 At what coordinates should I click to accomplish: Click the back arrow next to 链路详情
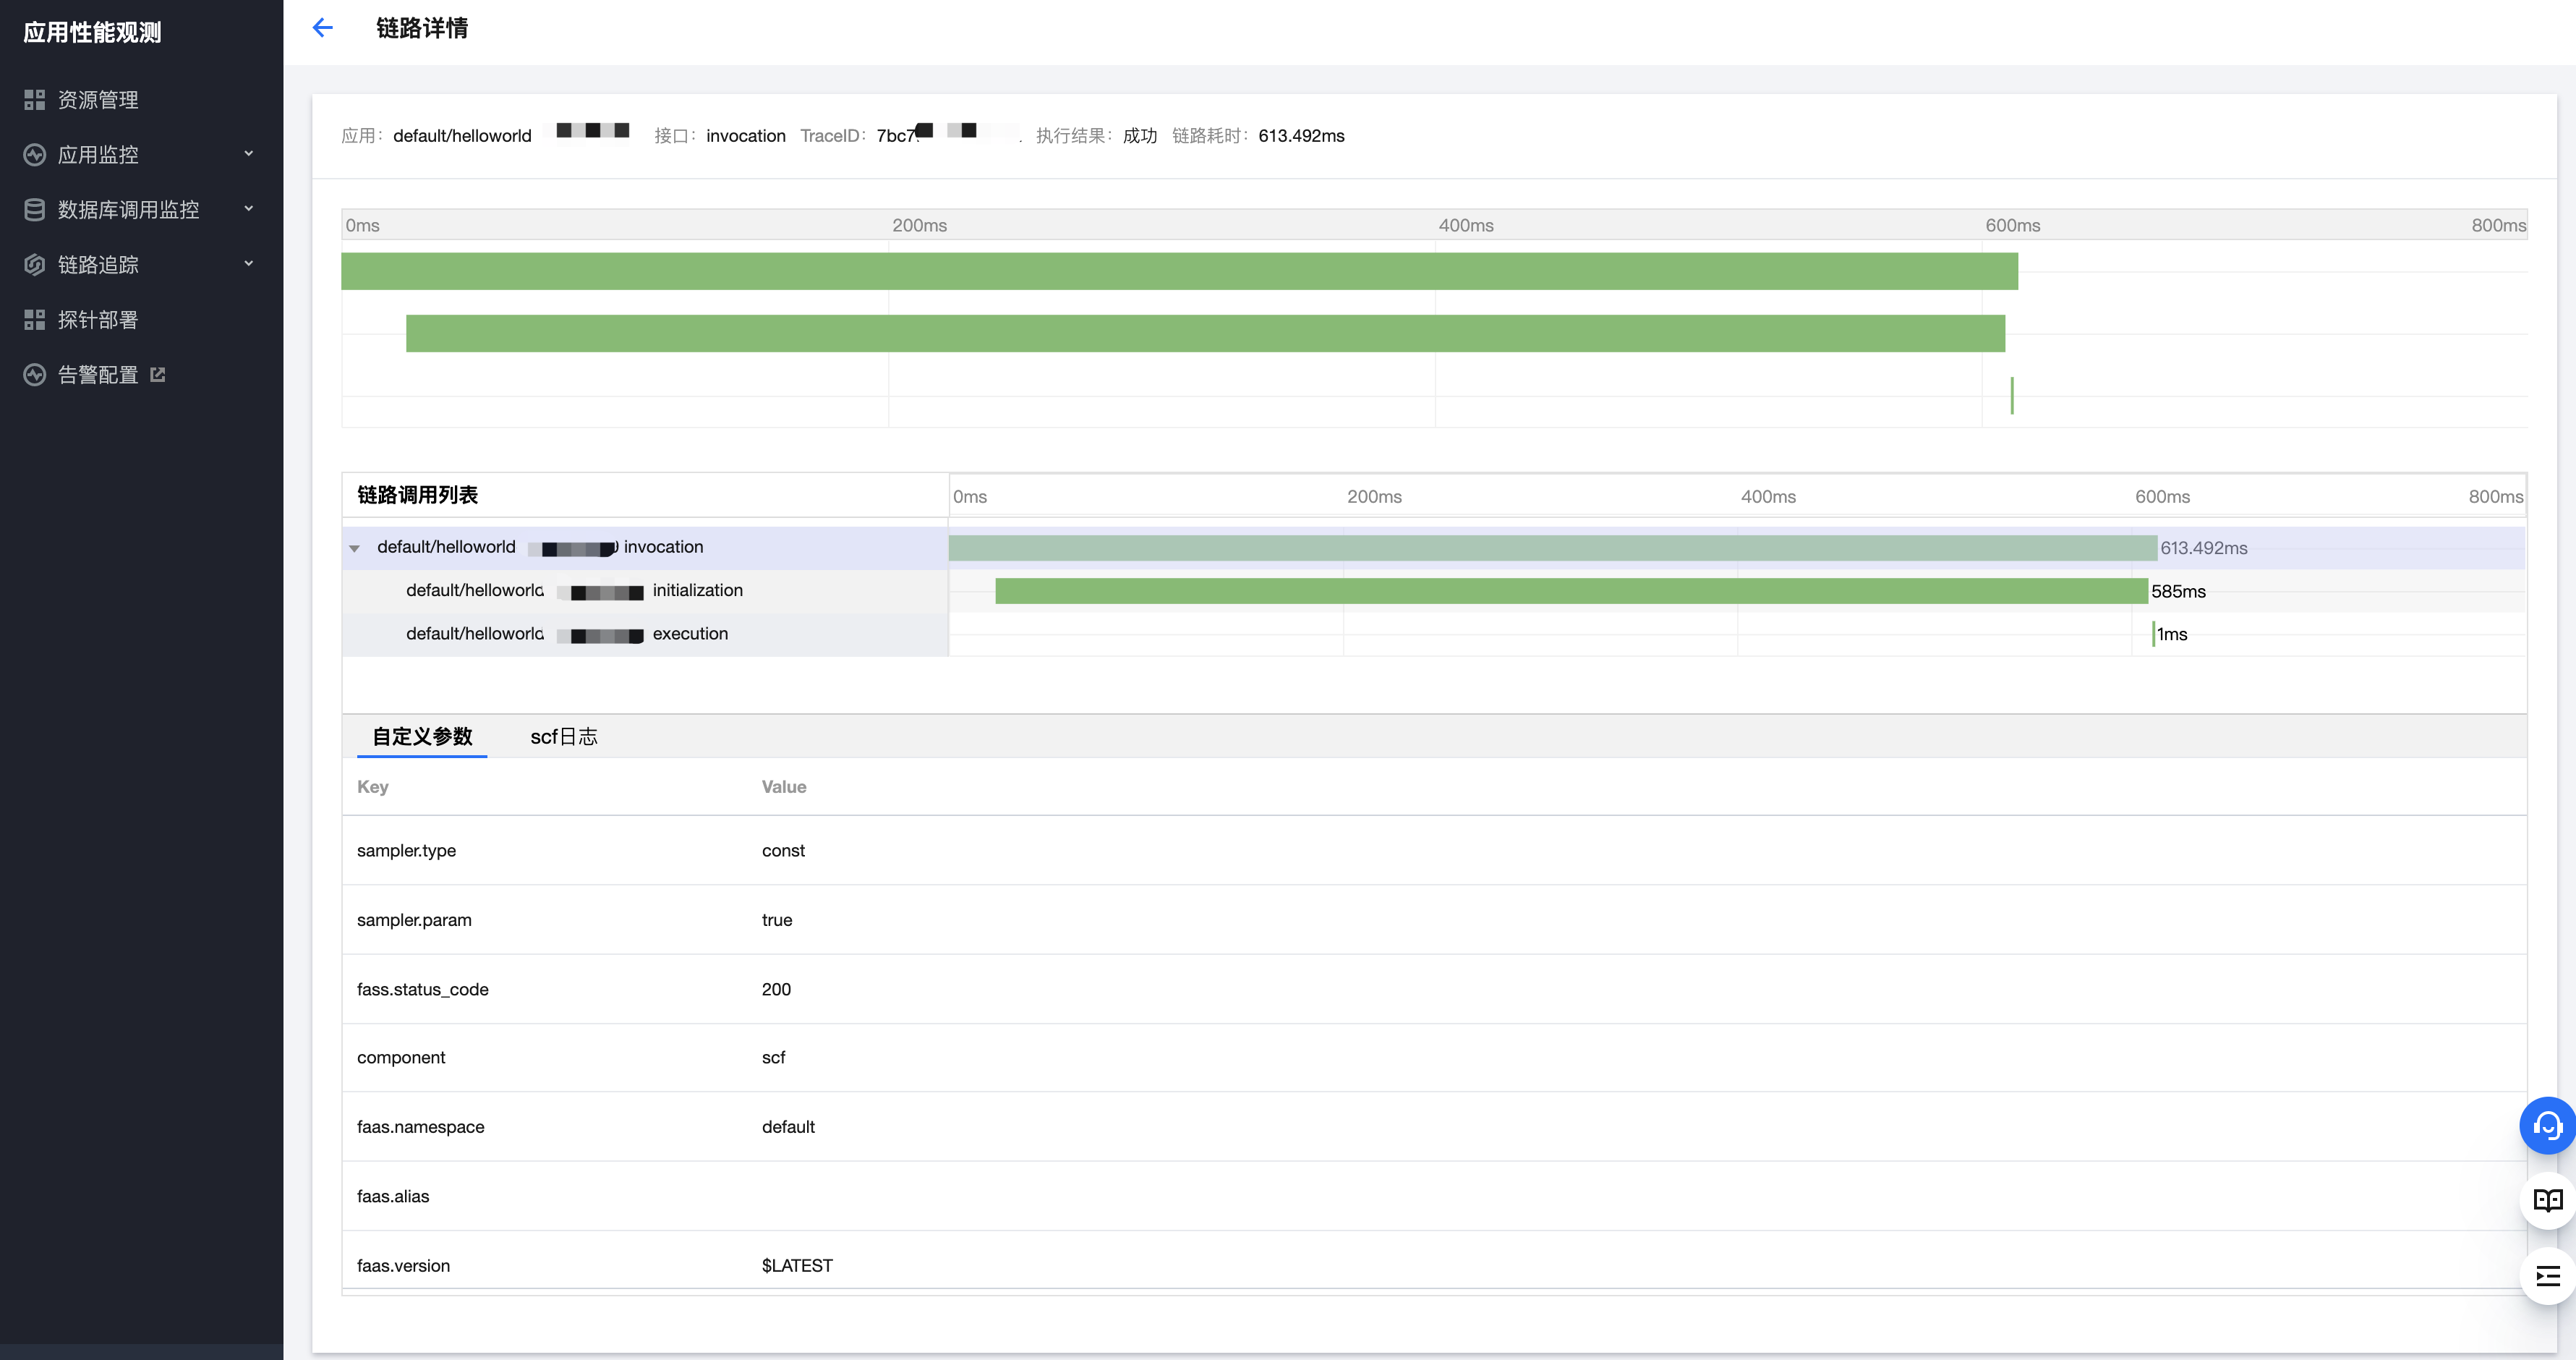(x=322, y=28)
